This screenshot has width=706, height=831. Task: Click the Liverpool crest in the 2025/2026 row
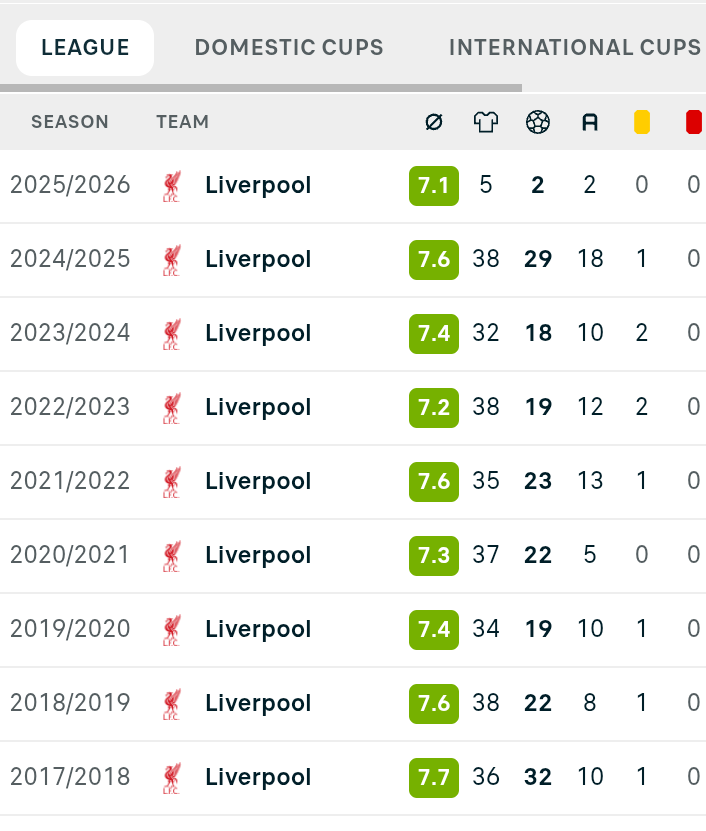pos(172,186)
